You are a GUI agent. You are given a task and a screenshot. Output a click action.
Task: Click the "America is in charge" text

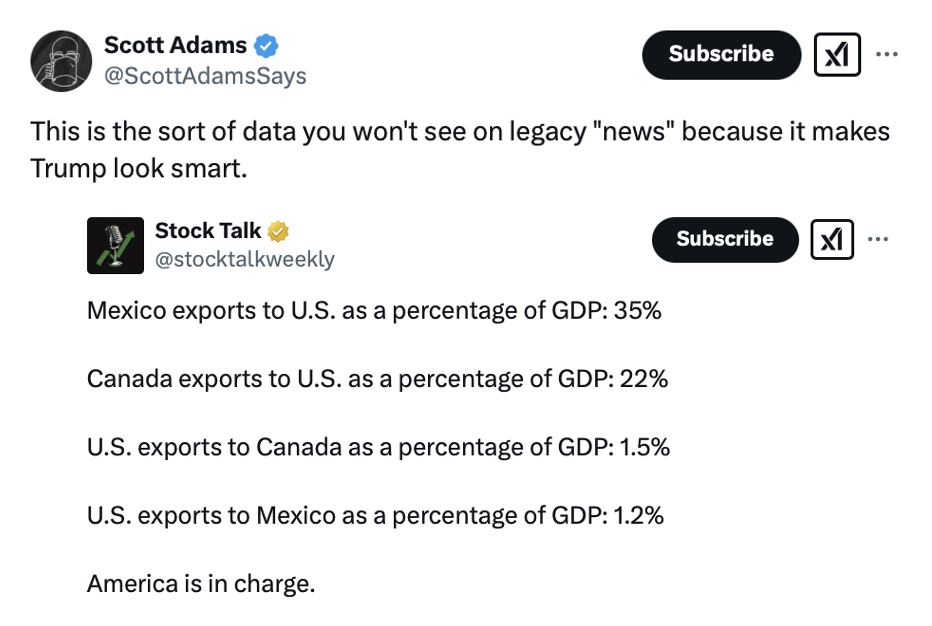tap(201, 583)
